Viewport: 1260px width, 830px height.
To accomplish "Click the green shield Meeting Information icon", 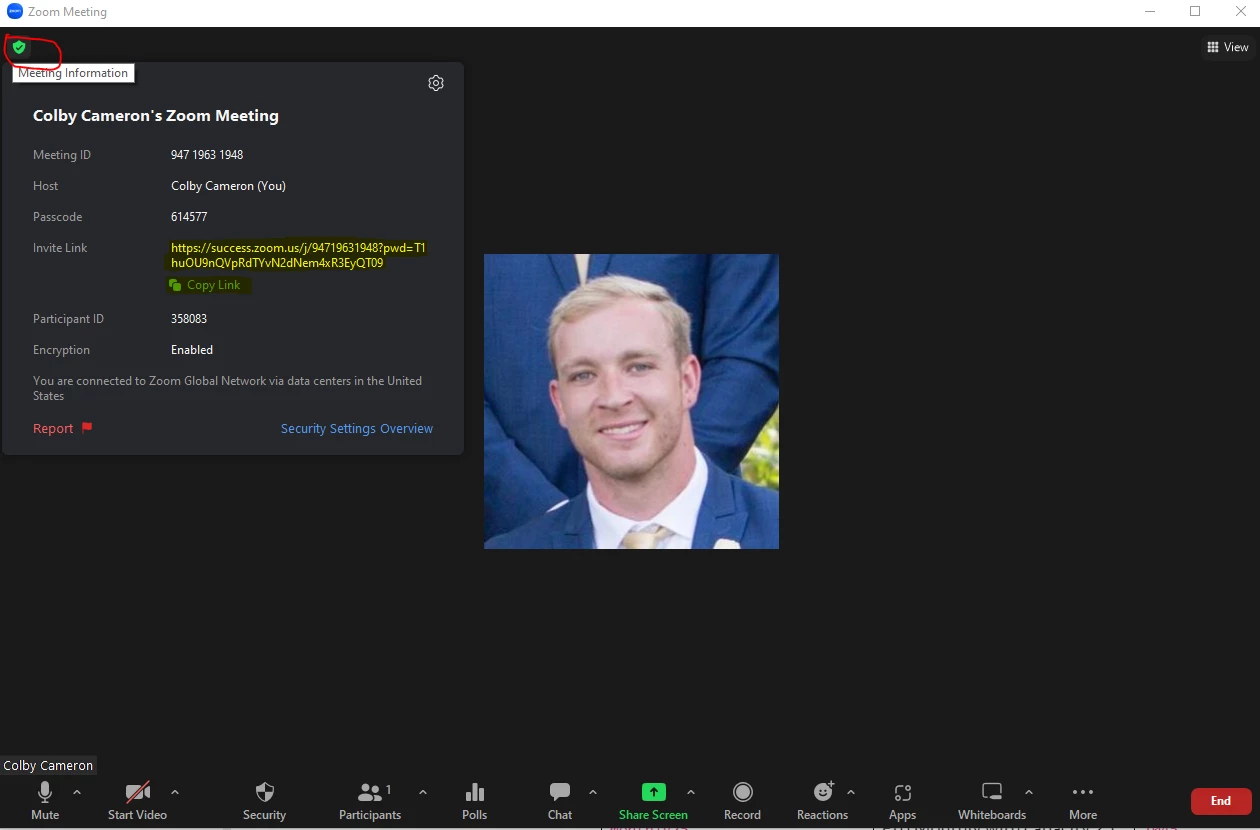I will point(19,47).
